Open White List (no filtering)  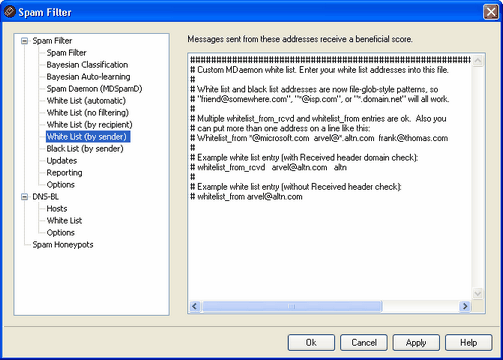(x=88, y=113)
